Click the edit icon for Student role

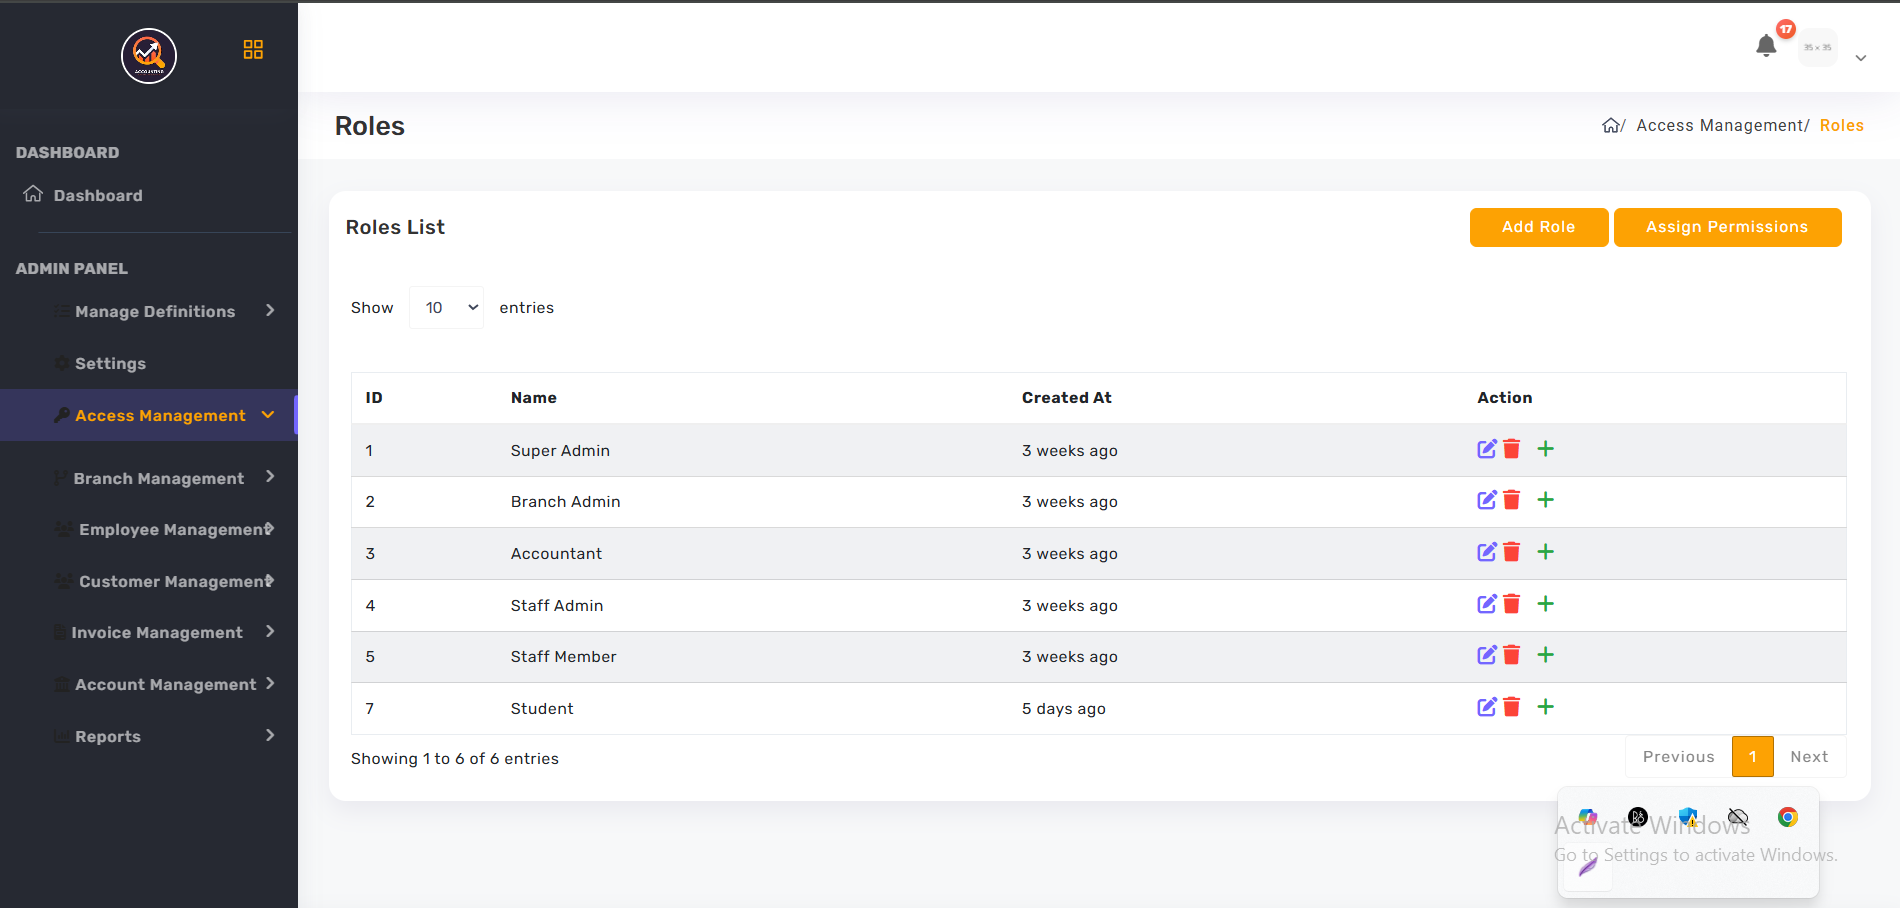tap(1486, 707)
